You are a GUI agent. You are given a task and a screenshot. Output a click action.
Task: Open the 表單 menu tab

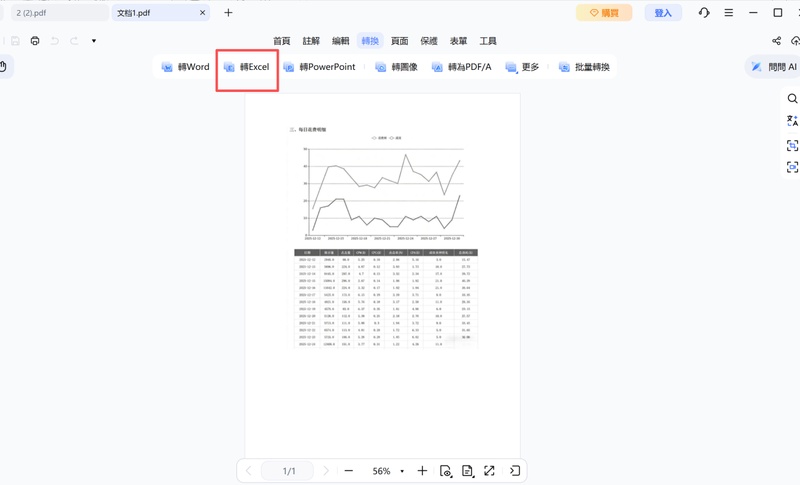pyautogui.click(x=459, y=41)
